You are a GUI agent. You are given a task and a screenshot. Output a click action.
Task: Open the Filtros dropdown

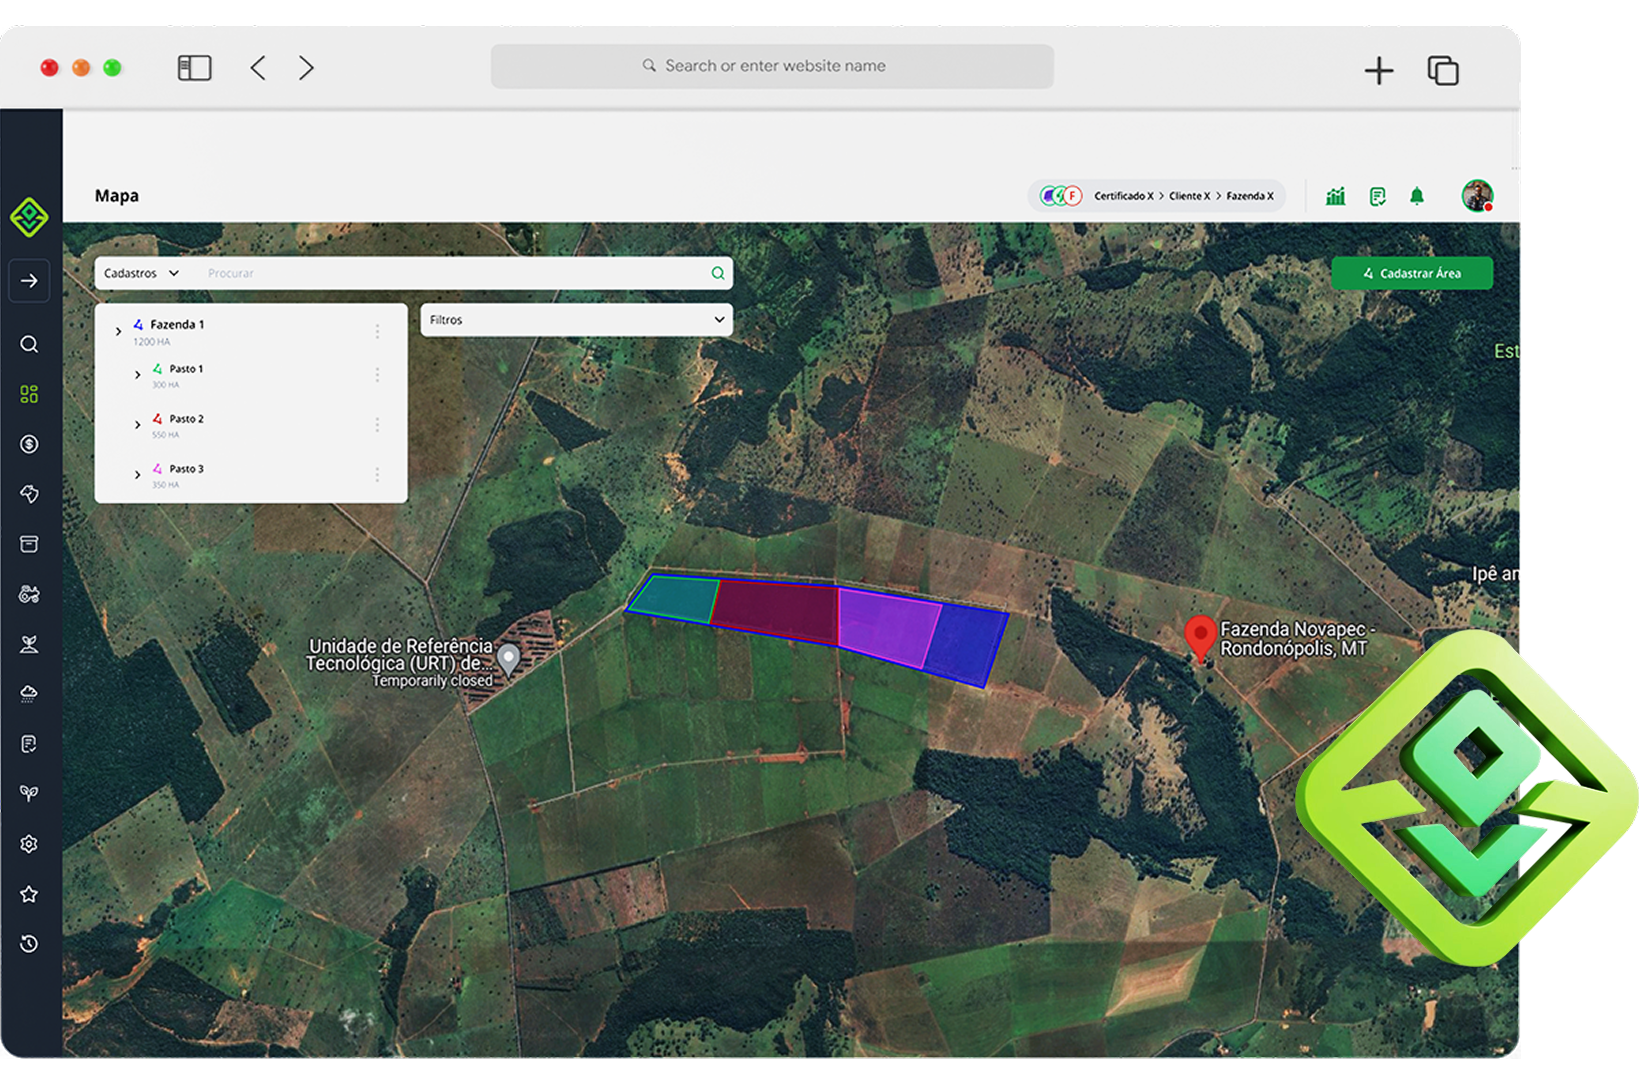coord(576,320)
